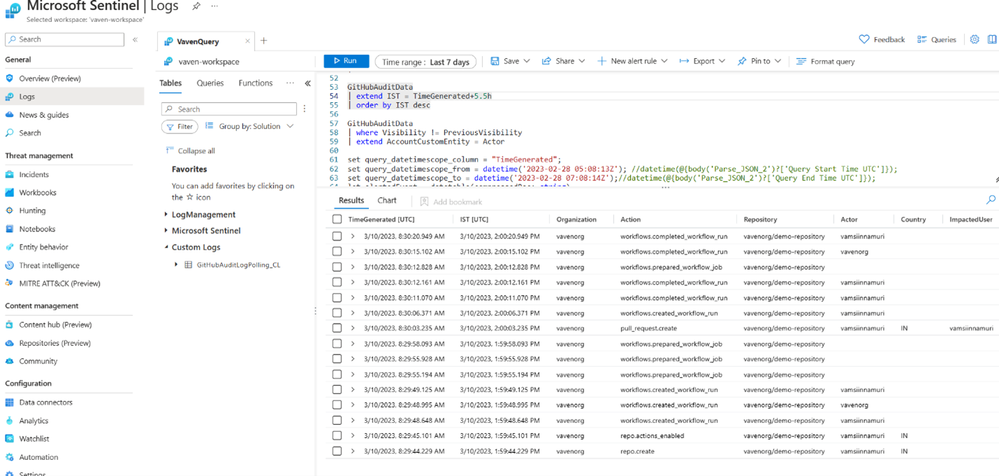Change the Time range: Last 7 days

426,62
